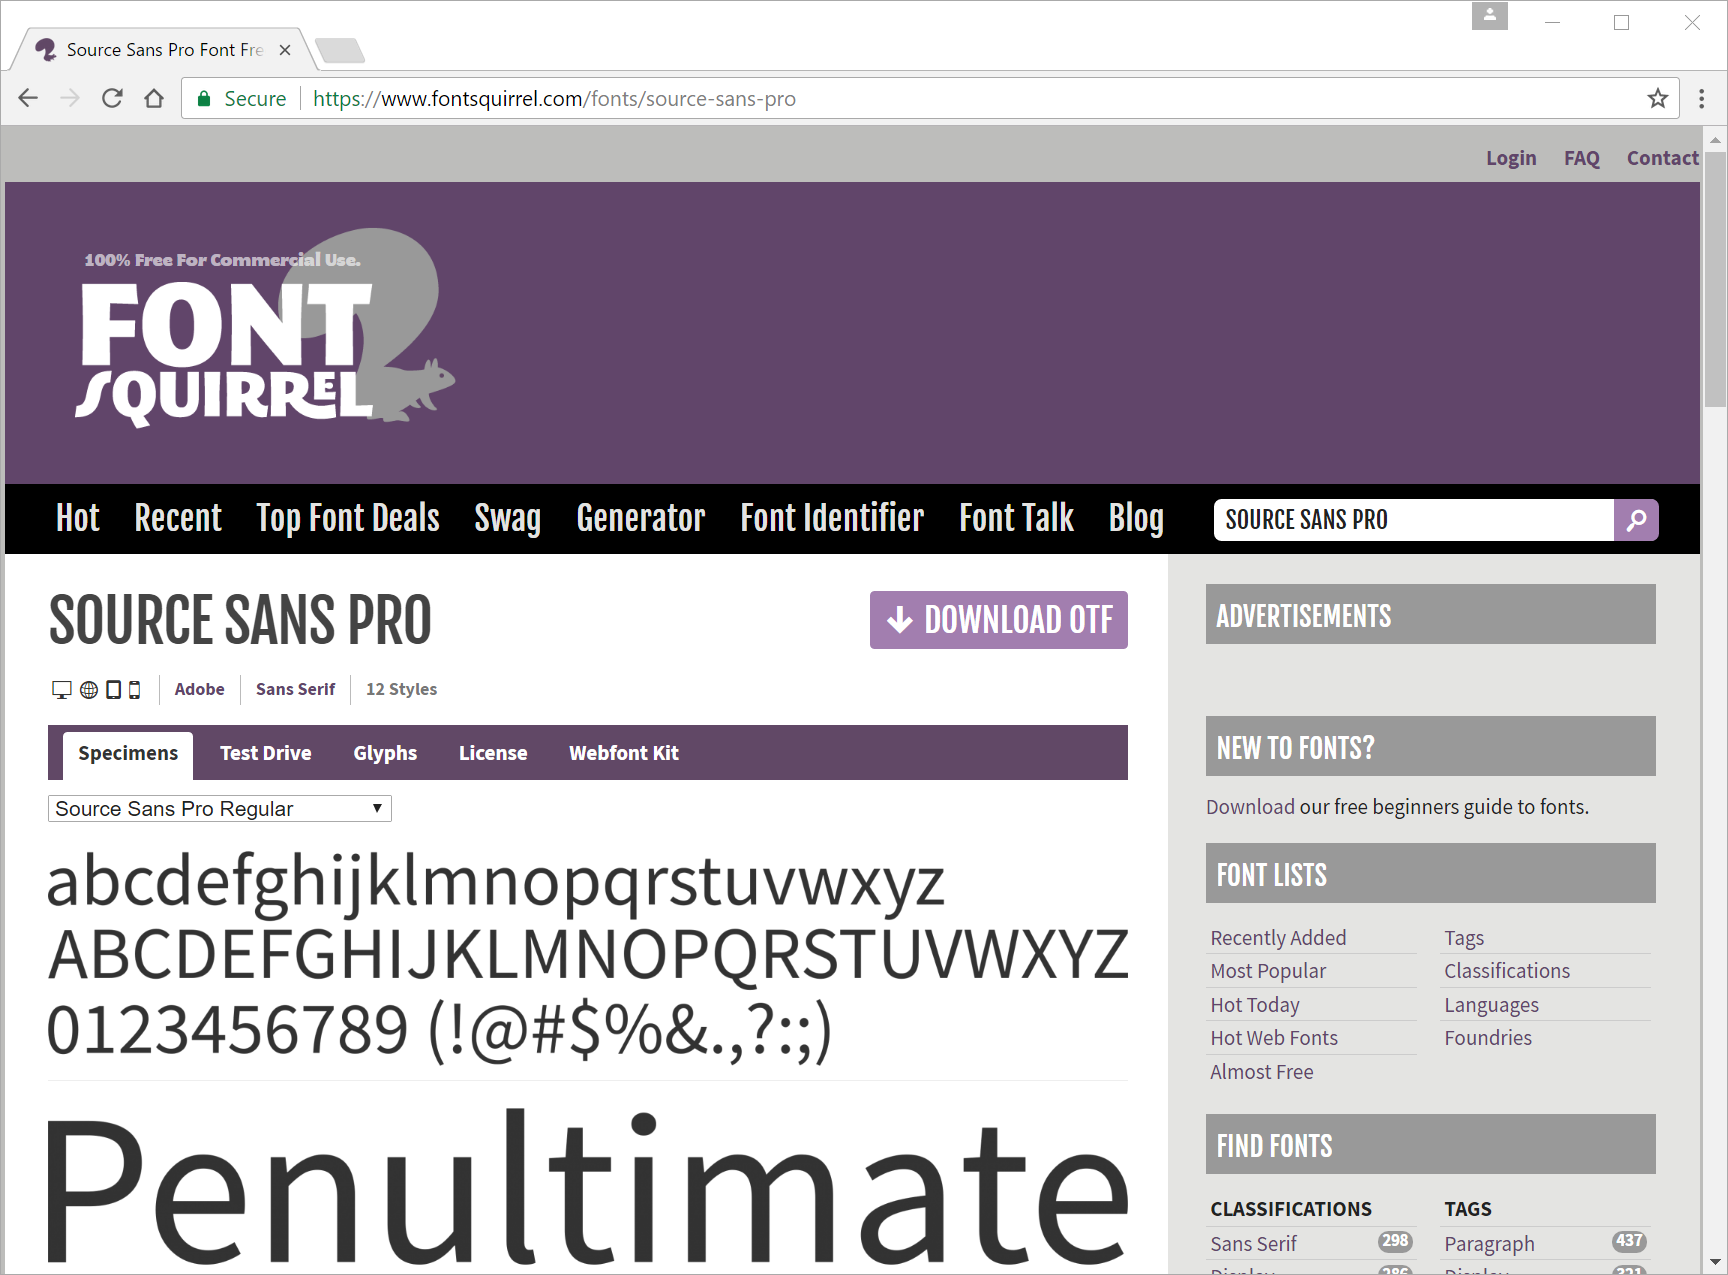Open the Contact link
The image size is (1728, 1275).
pos(1662,158)
